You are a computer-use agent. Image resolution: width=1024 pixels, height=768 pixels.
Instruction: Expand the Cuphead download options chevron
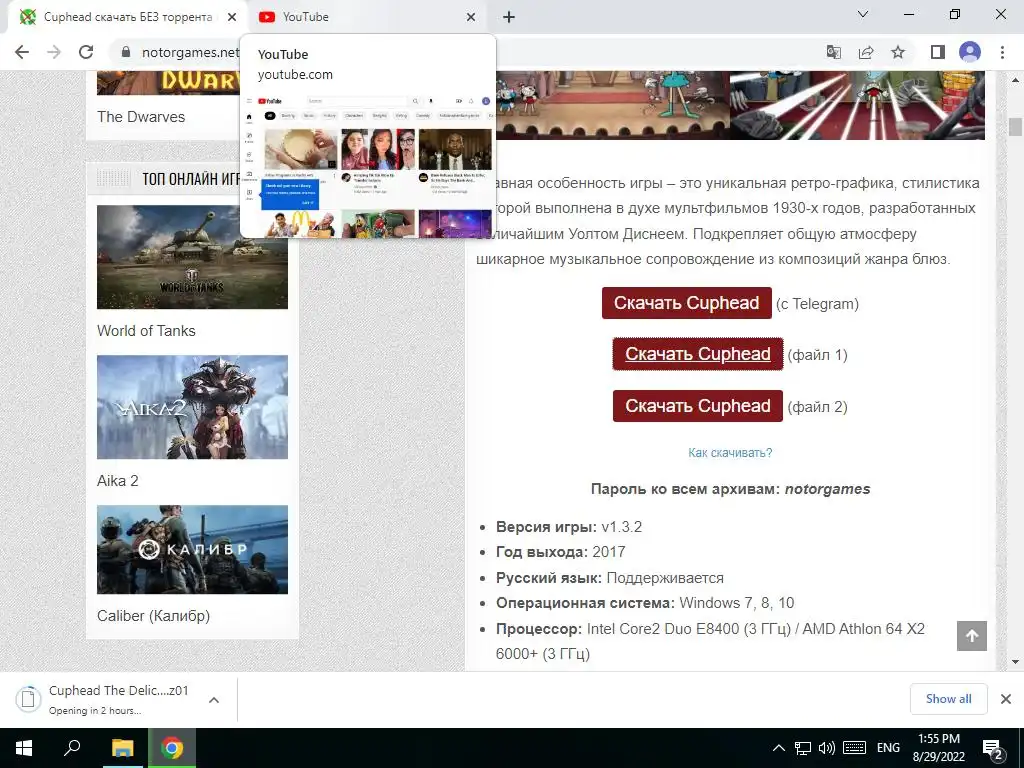[x=214, y=700]
